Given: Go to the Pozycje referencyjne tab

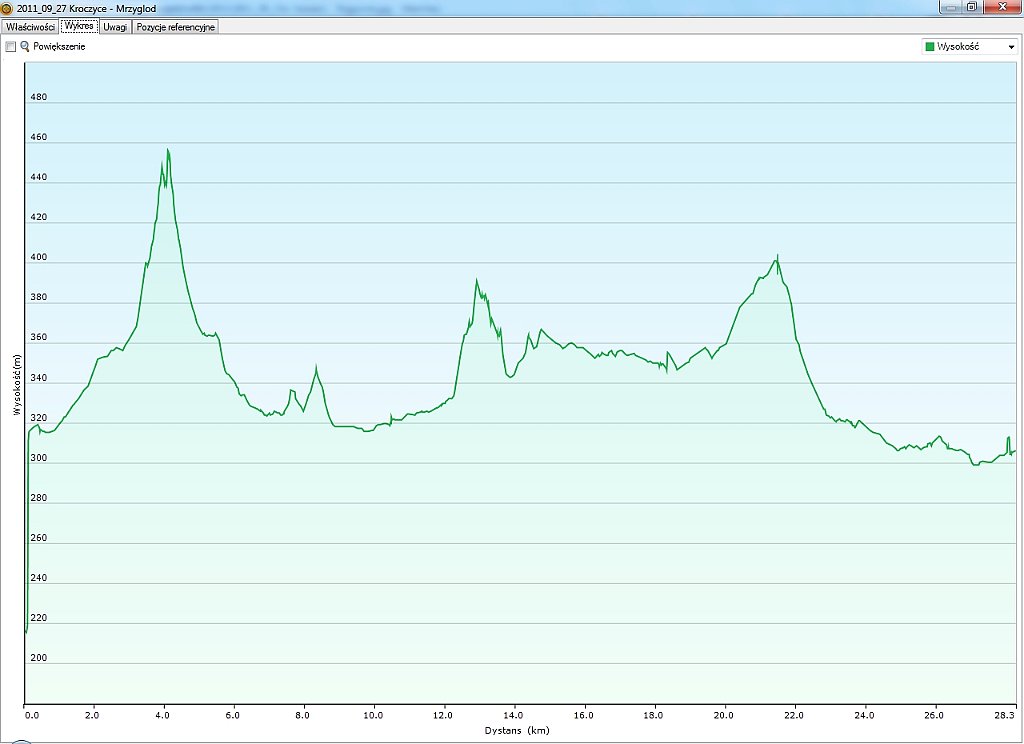Looking at the screenshot, I should [176, 27].
